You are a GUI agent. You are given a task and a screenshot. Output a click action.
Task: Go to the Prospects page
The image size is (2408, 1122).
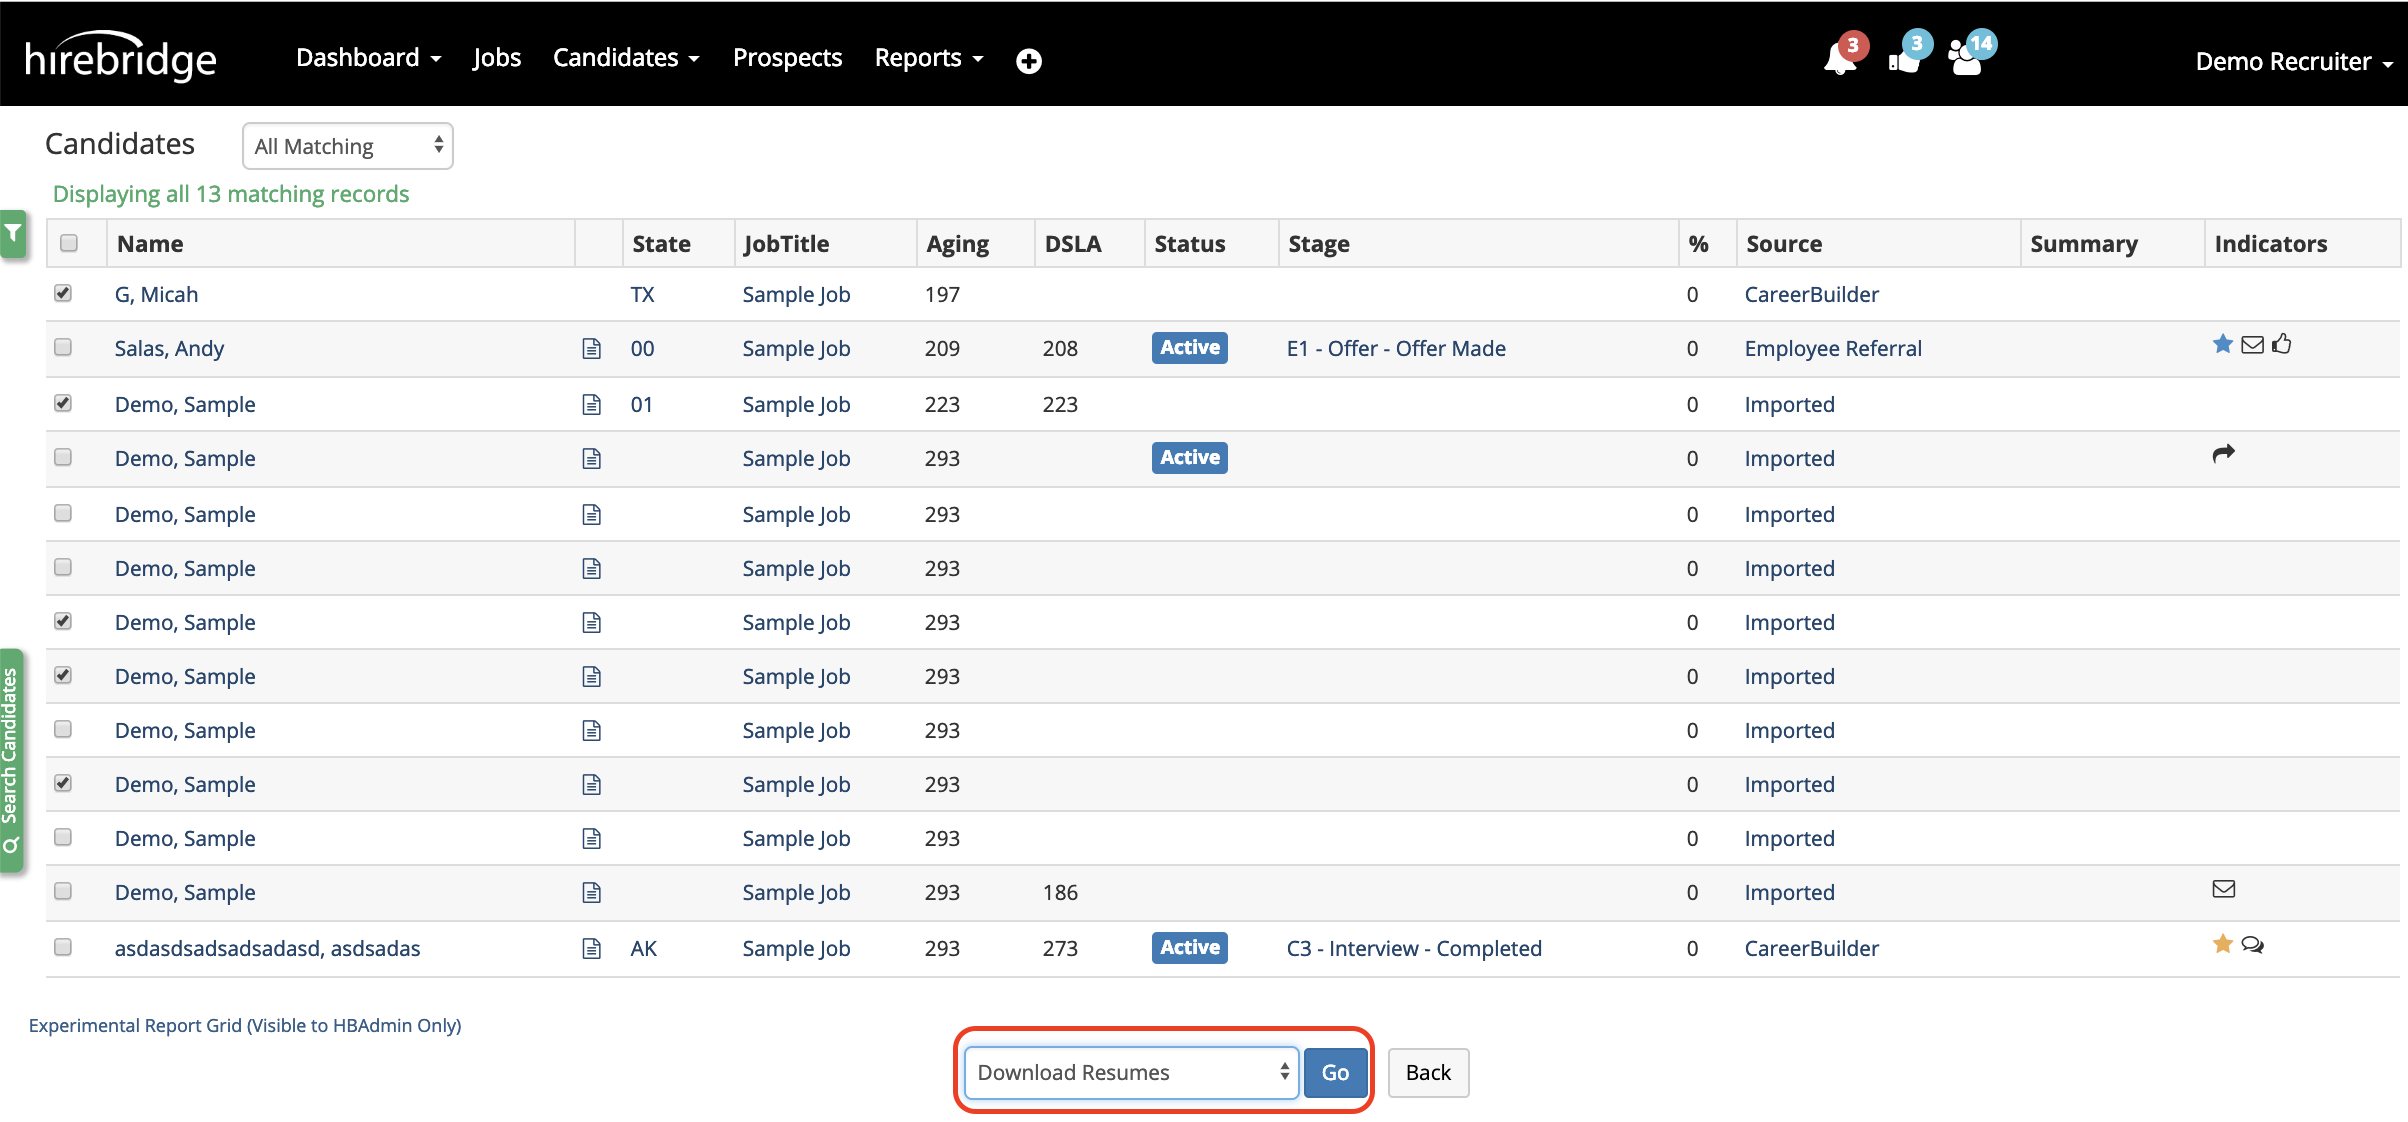787,58
